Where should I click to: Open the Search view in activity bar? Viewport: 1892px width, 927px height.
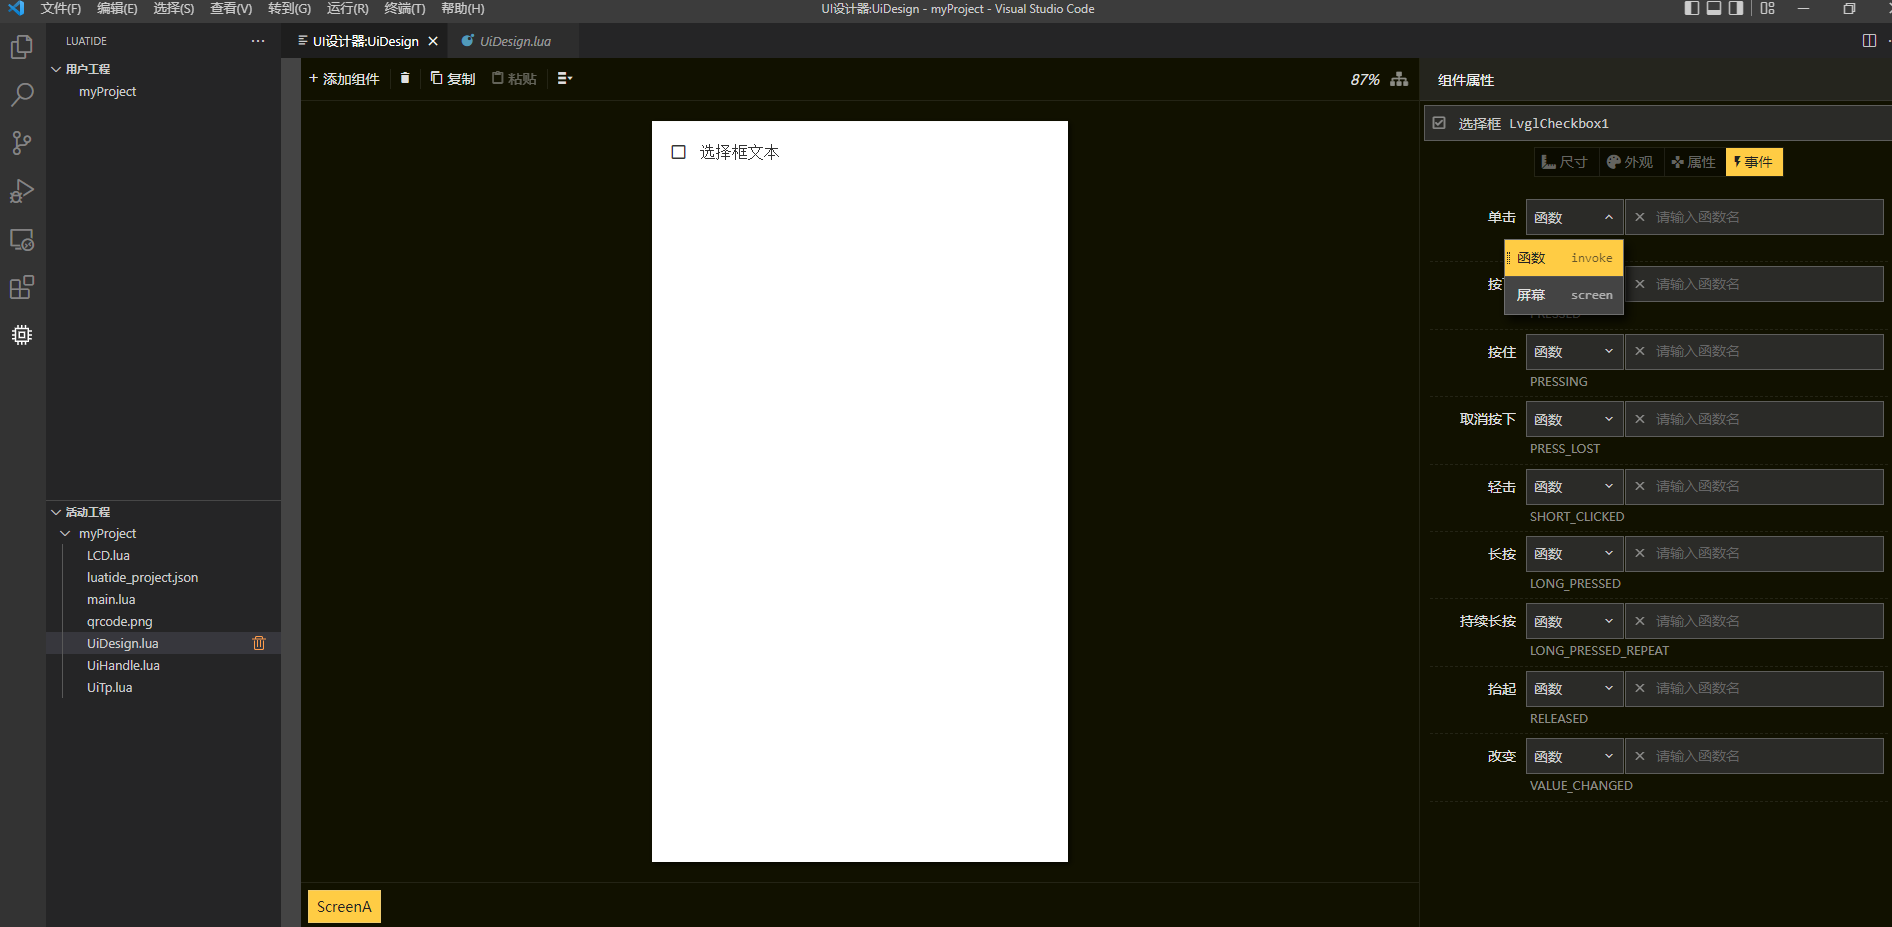tap(22, 95)
